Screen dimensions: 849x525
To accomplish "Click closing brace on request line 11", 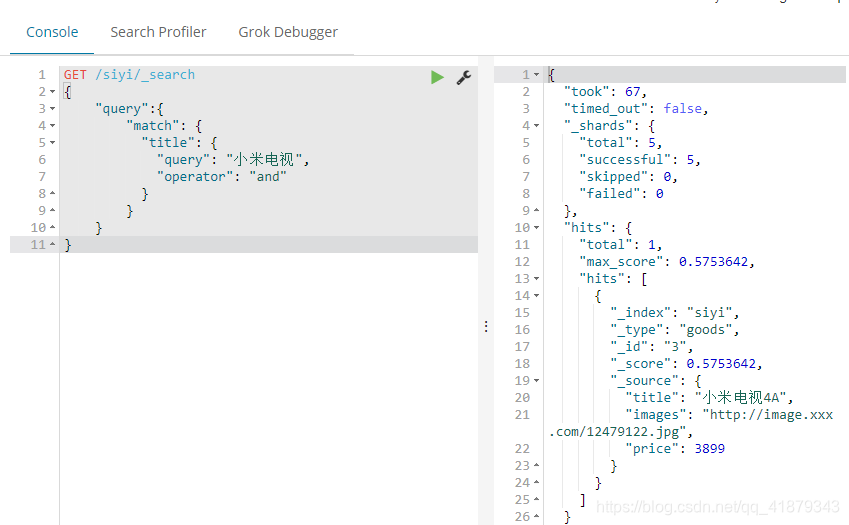I will 68,245.
